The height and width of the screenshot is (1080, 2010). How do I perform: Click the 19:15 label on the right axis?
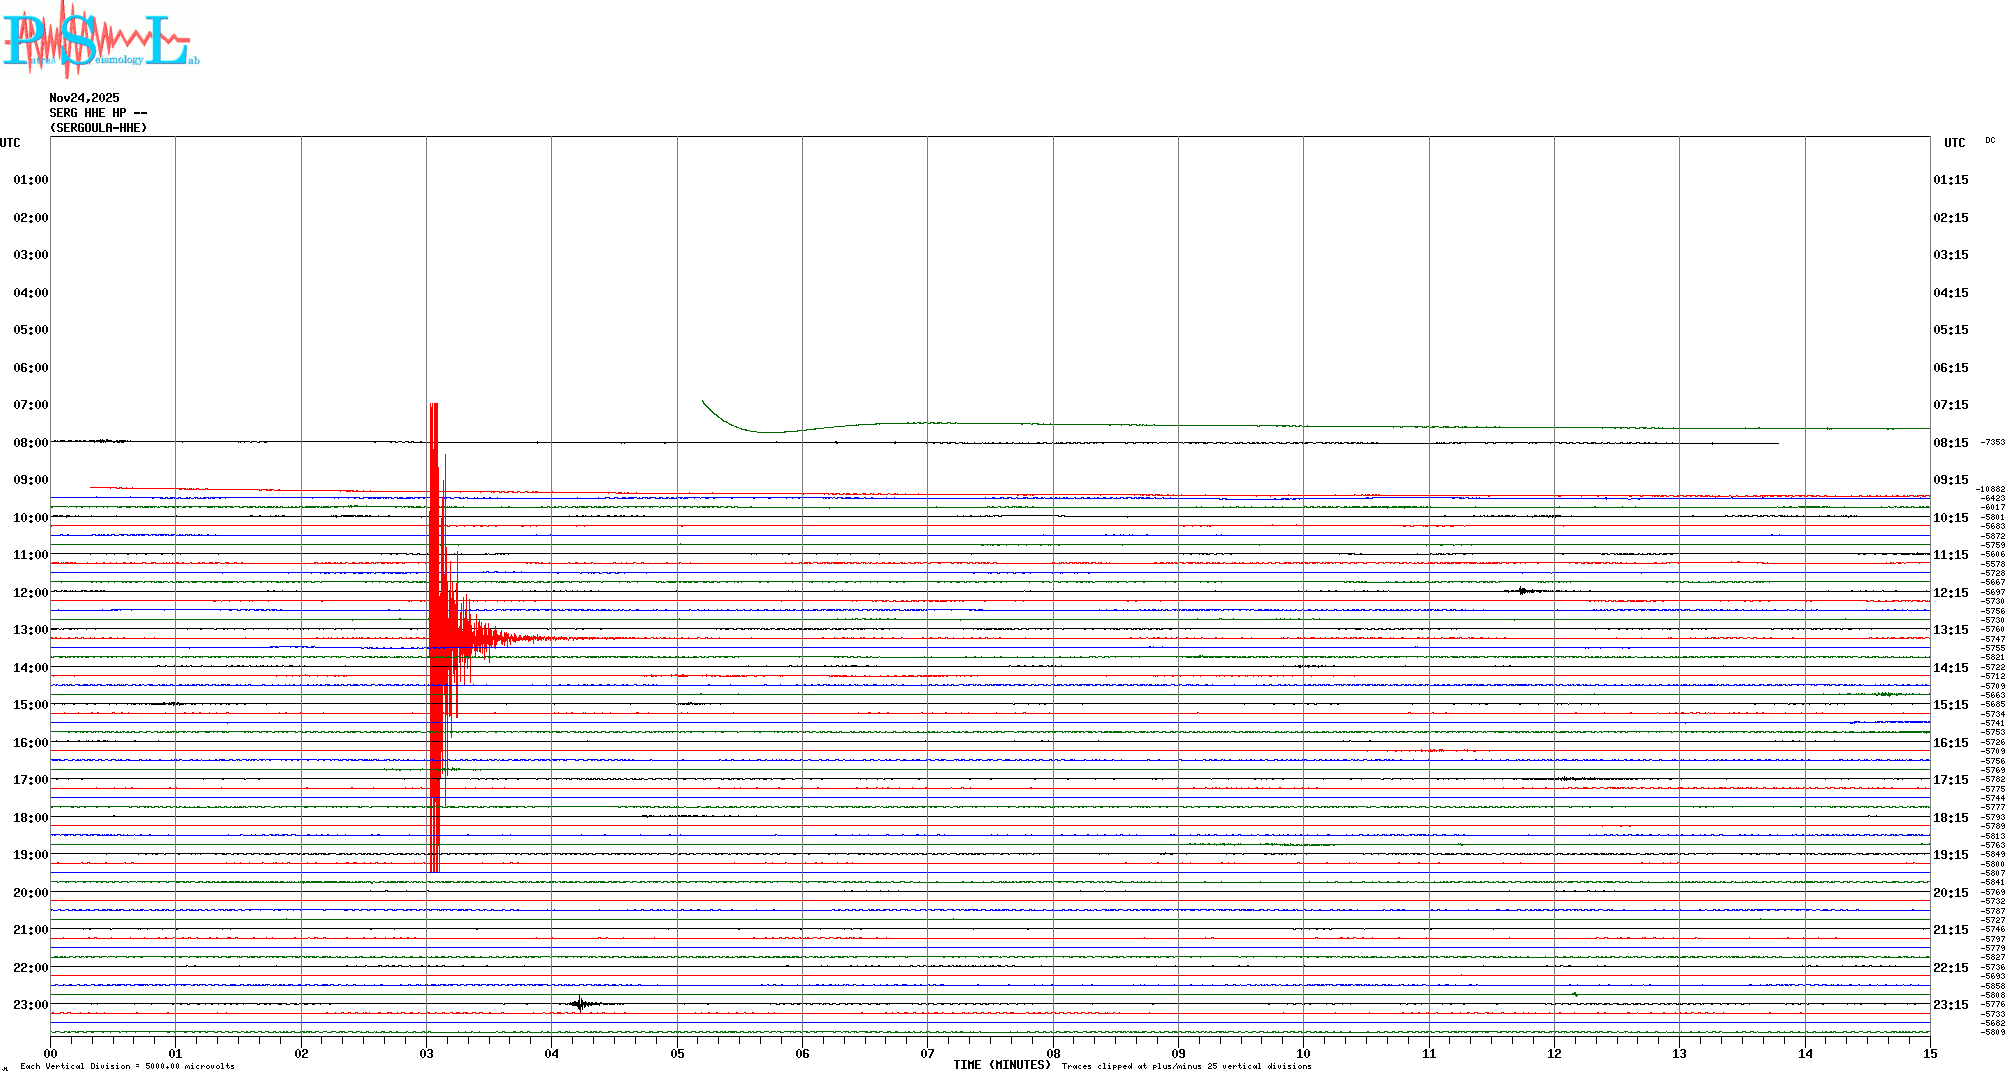[1950, 855]
